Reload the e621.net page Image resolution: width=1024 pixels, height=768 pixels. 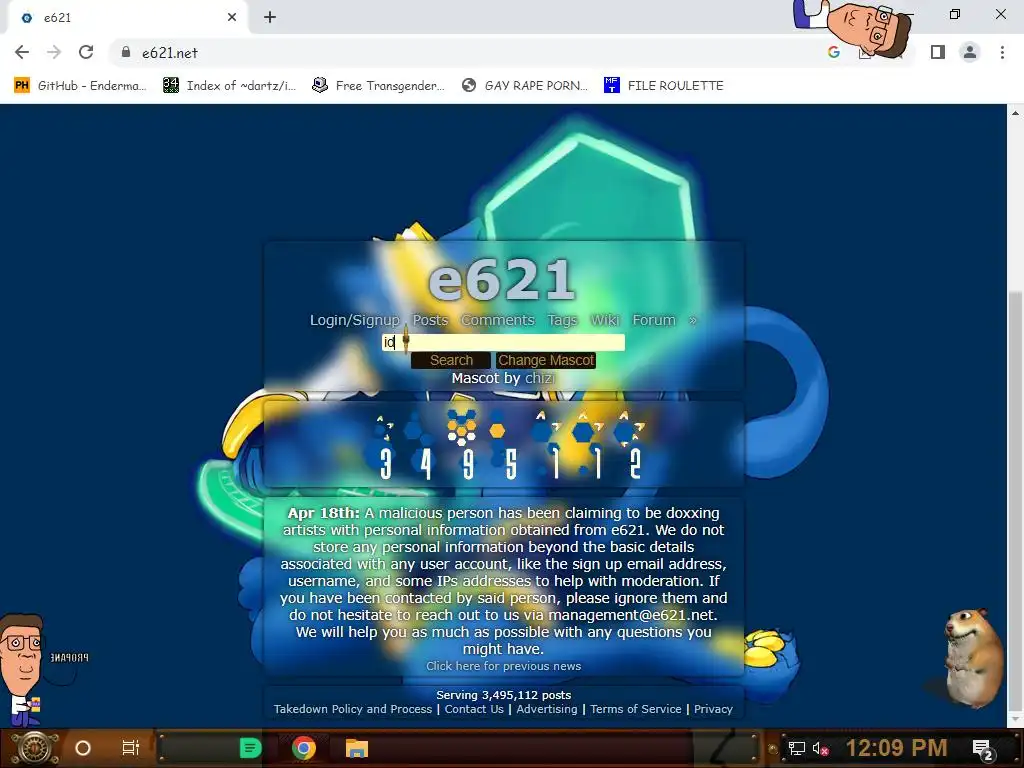86,52
